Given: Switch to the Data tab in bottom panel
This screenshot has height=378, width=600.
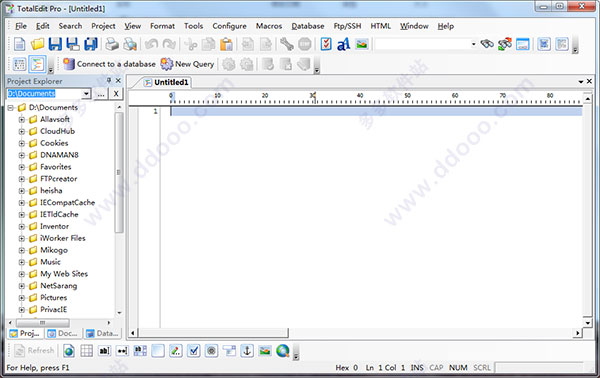Looking at the screenshot, I should click(102, 334).
